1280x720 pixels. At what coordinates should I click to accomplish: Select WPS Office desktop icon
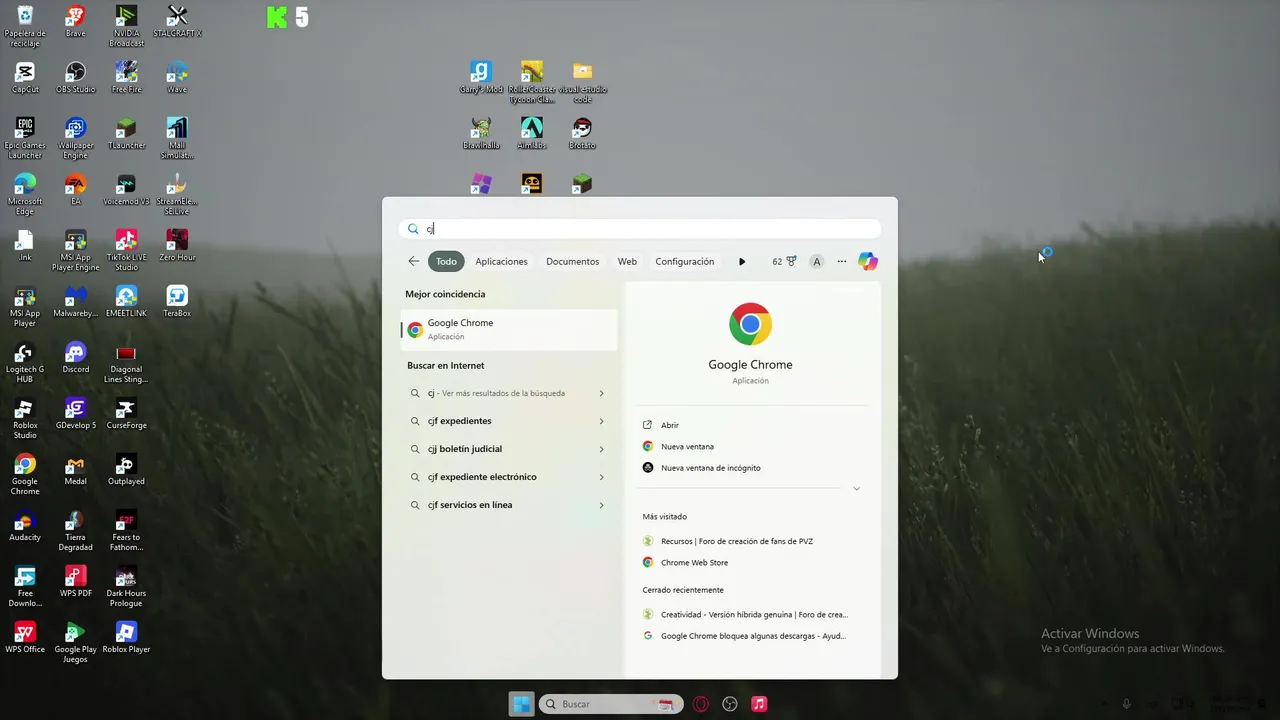(x=25, y=637)
